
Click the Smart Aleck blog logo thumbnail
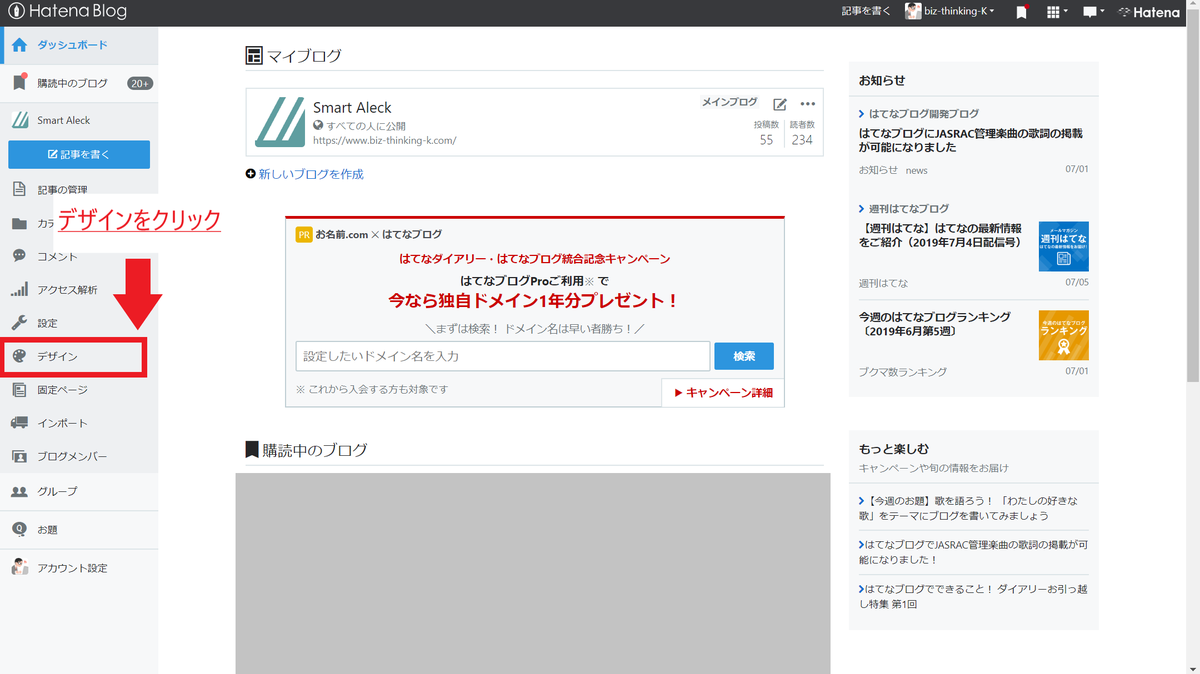click(x=280, y=121)
